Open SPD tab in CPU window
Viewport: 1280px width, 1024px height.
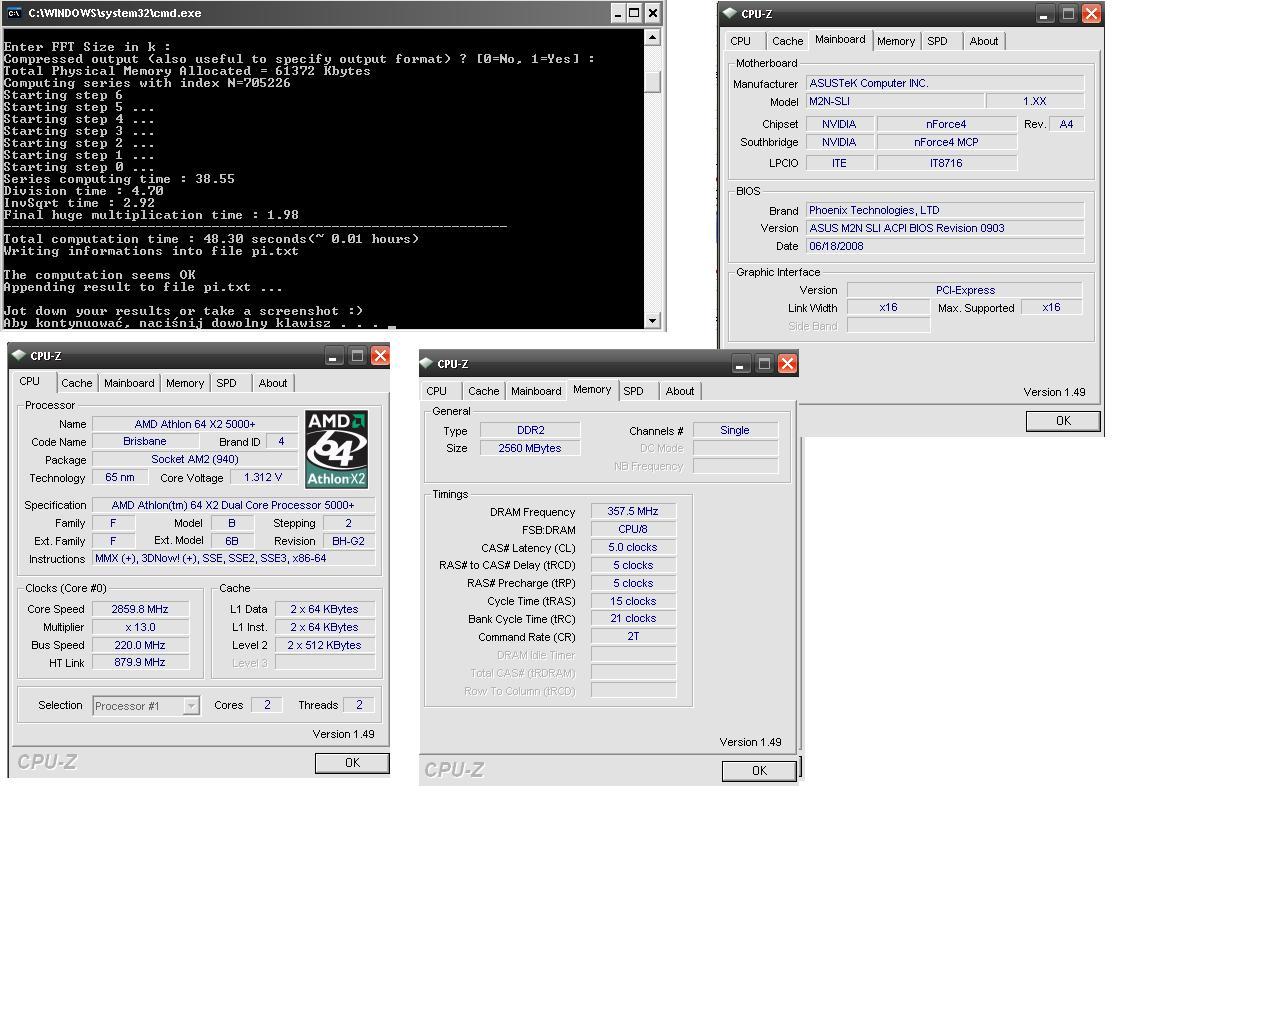(227, 383)
